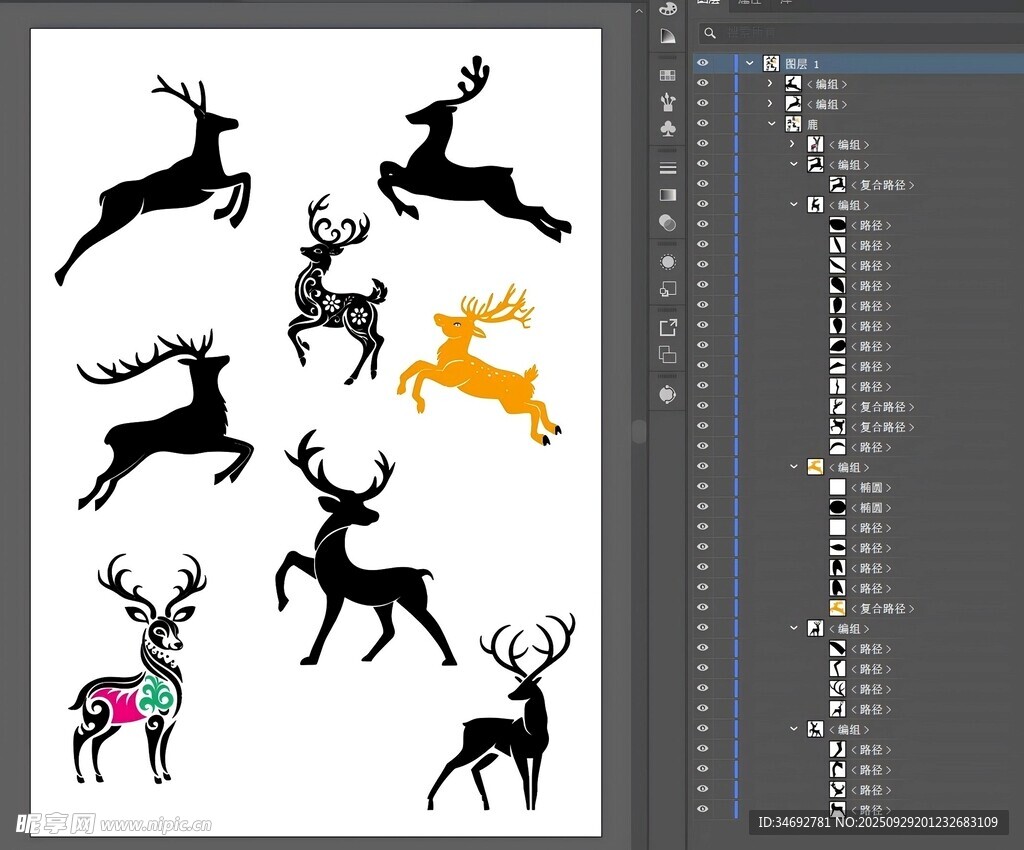Screen dimensions: 1024x850
Task: Open the Swatches grid panel icon
Action: [668, 75]
